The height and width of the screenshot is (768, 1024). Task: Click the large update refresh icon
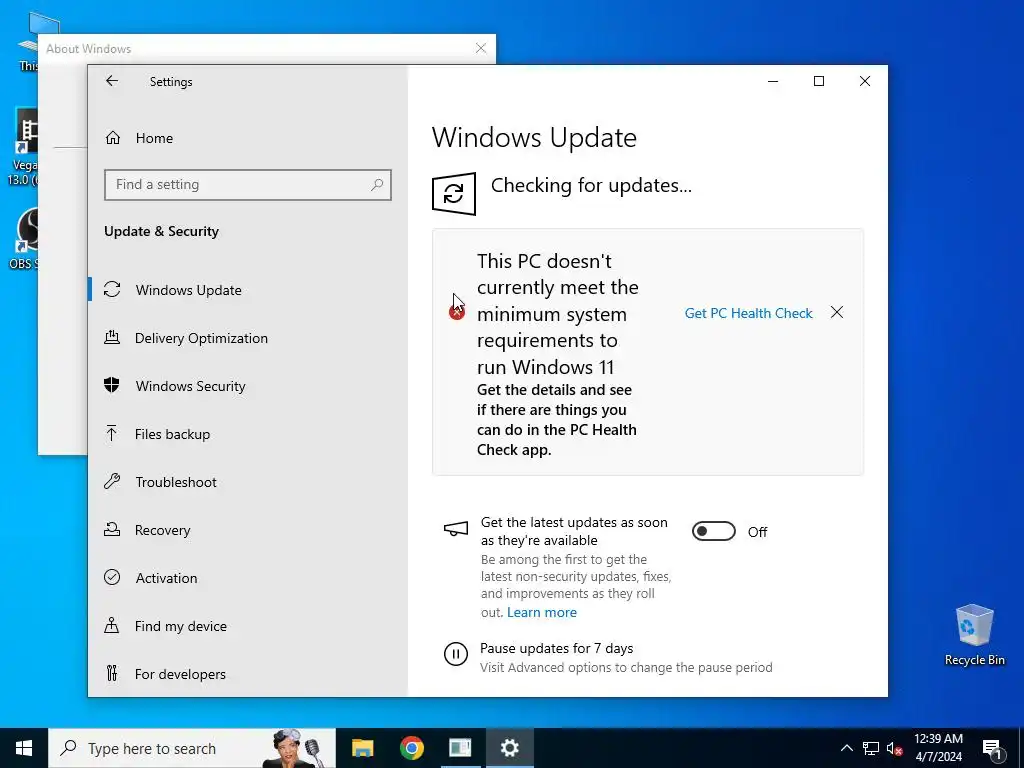[x=454, y=193]
